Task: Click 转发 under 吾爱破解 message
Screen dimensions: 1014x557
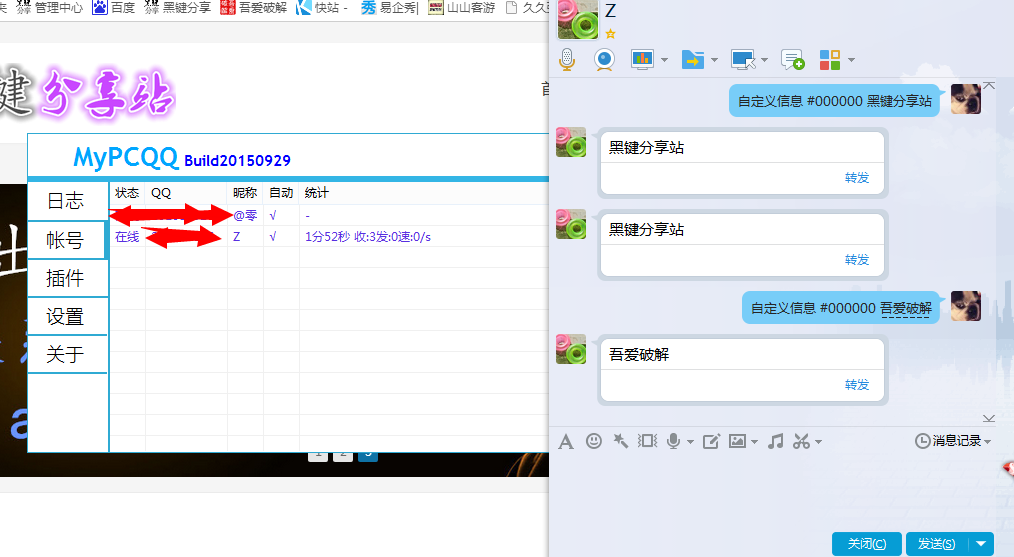Action: tap(857, 385)
